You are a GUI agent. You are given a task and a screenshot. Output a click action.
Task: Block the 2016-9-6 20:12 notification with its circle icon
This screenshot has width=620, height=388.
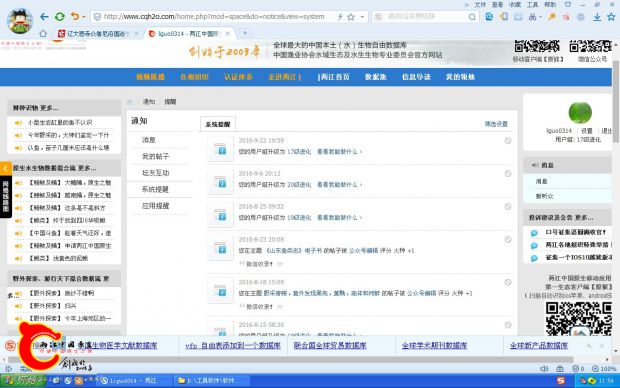point(508,174)
